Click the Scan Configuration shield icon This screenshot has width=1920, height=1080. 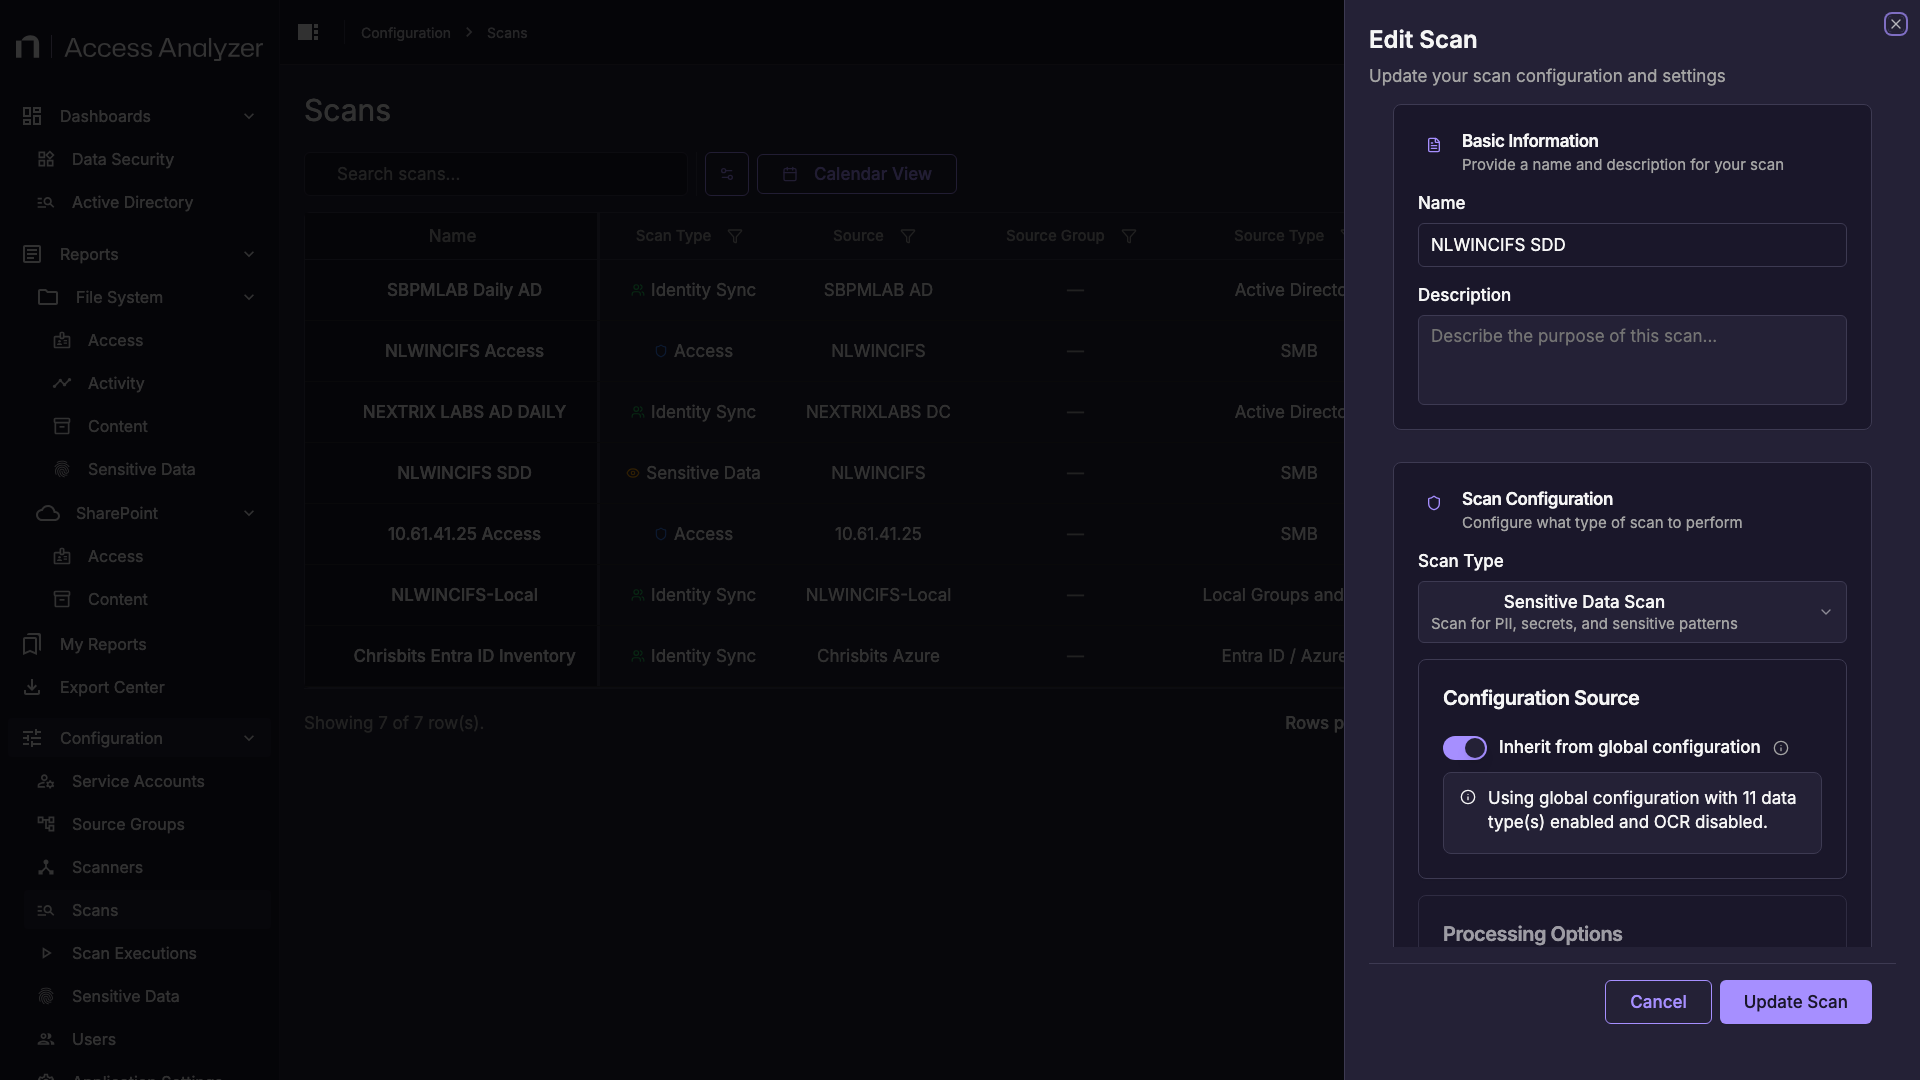[x=1434, y=503]
